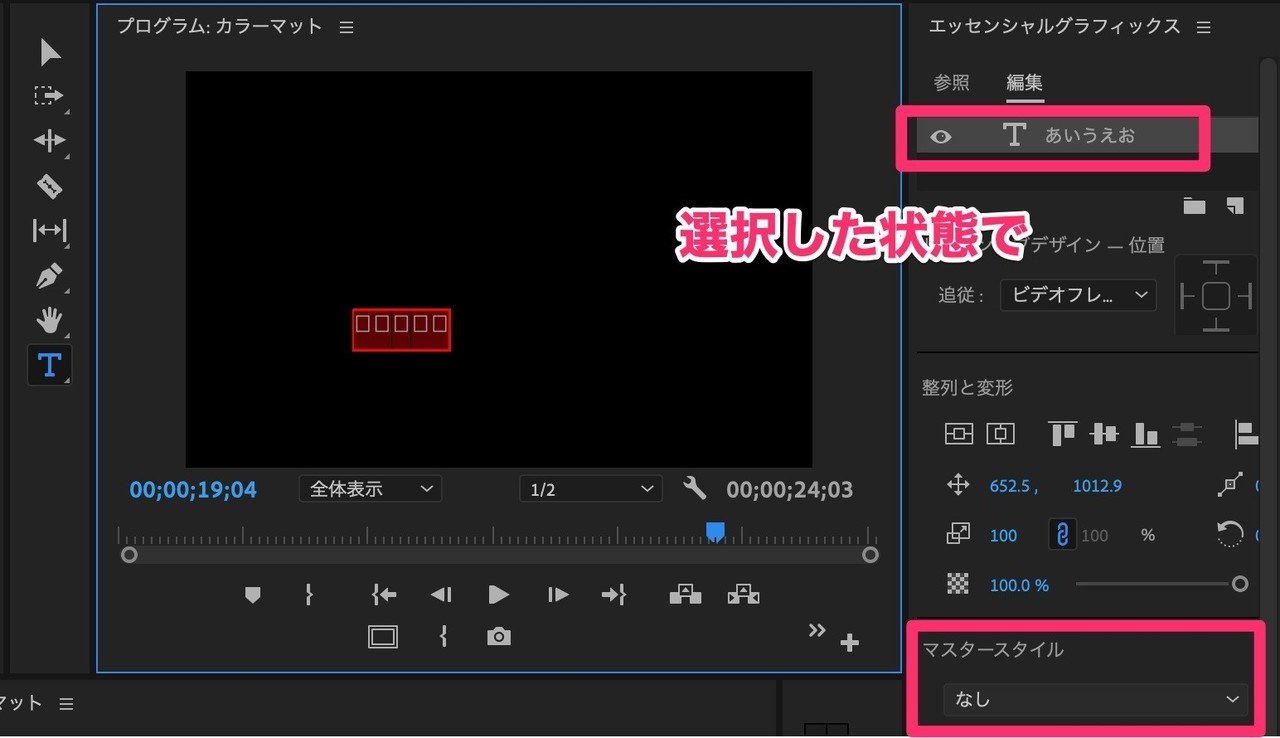The image size is (1280, 738).
Task: Open the マスタースタイル なし dropdown
Action: pyautogui.click(x=1095, y=700)
